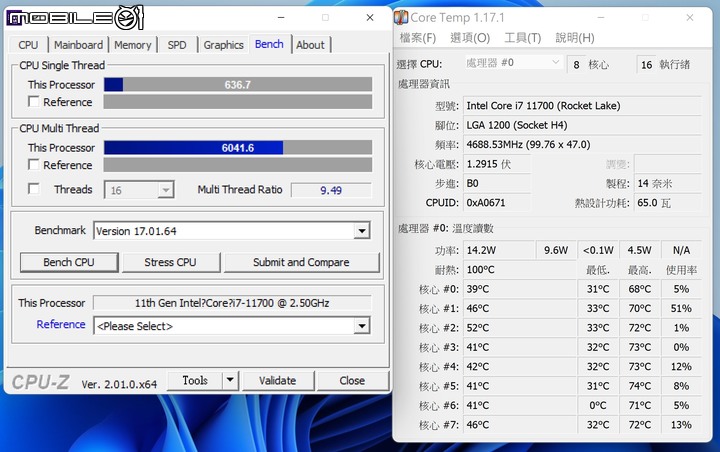Click the This Processor name field
Screen dimensions: 720x452
point(232,303)
